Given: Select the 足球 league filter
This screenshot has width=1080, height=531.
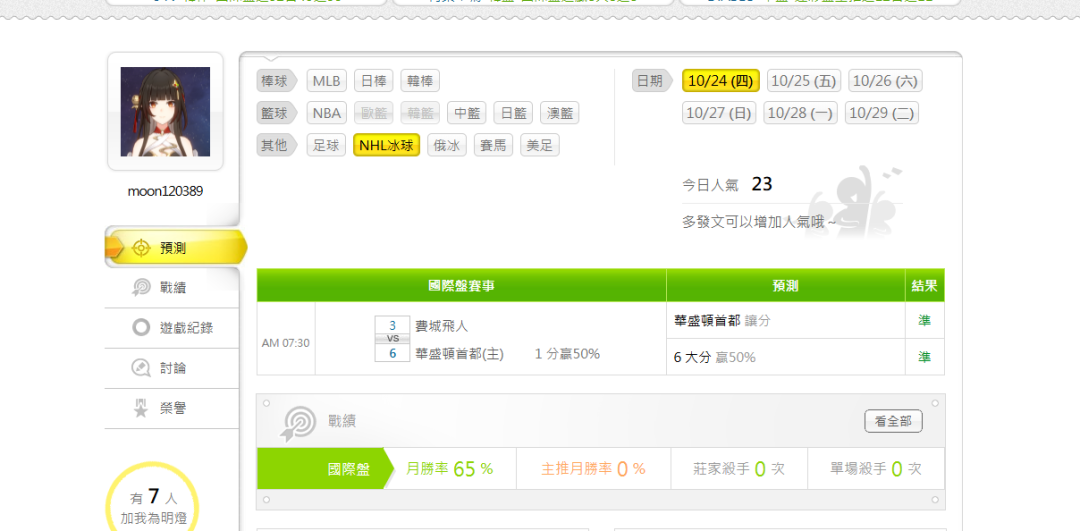Looking at the screenshot, I should click(326, 145).
